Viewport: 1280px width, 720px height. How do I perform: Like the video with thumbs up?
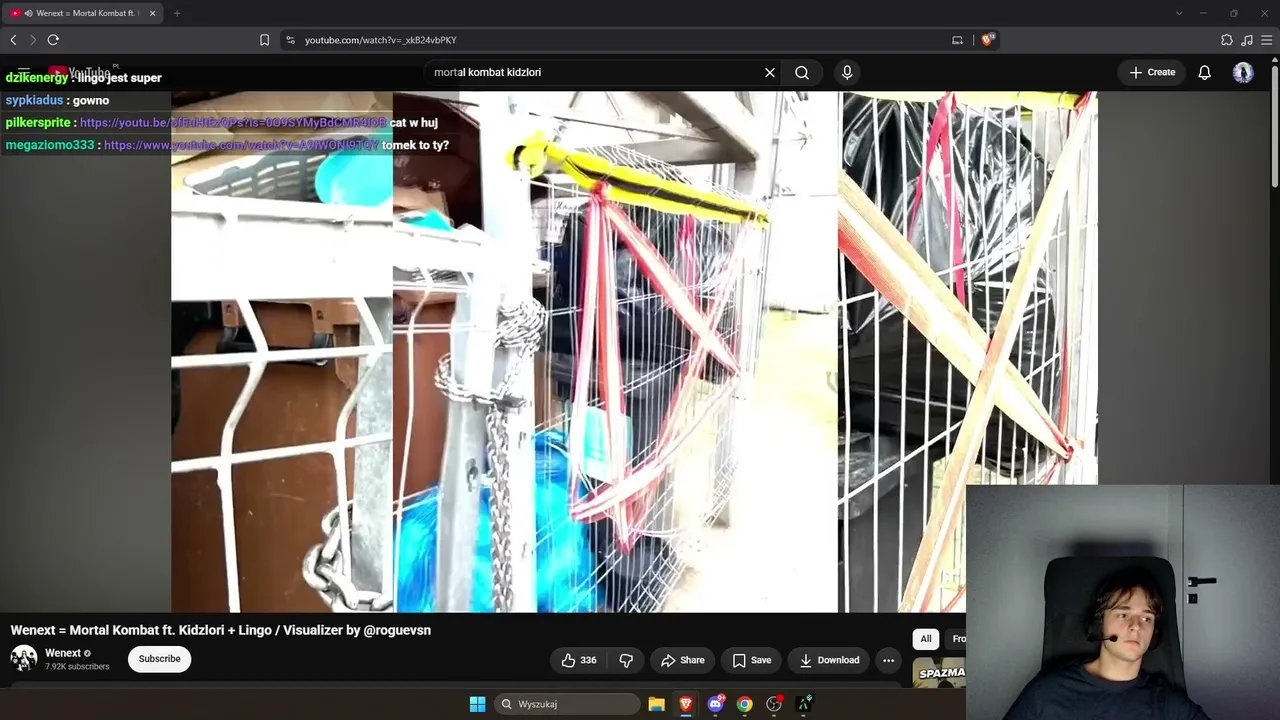579,660
